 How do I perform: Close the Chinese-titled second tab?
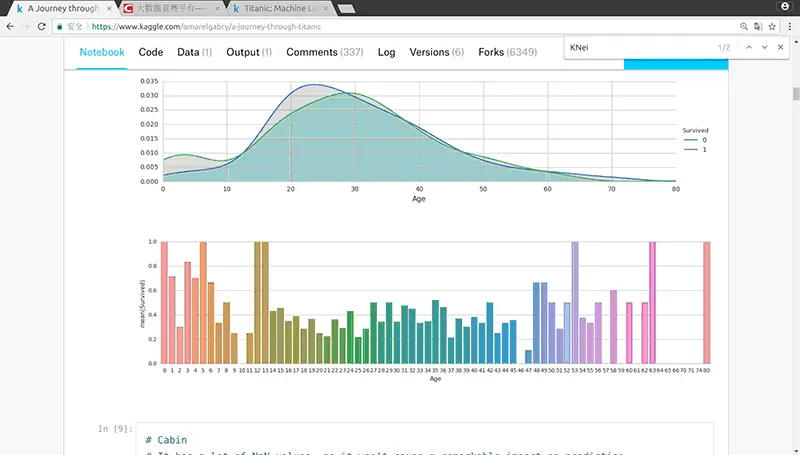(217, 9)
